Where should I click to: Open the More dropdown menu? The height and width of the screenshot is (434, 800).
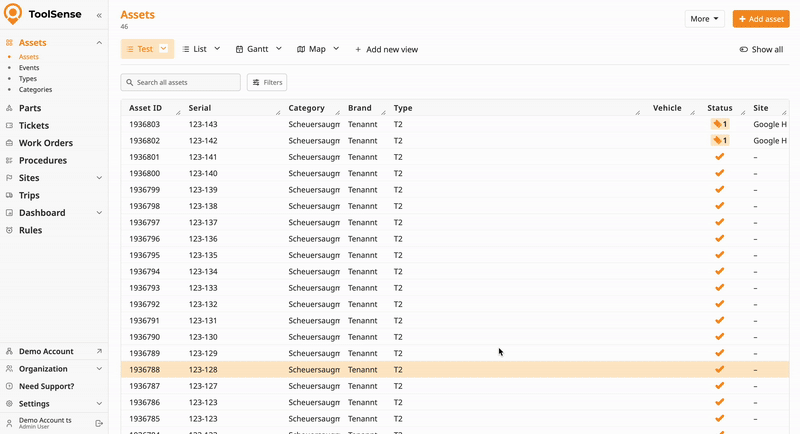point(704,19)
